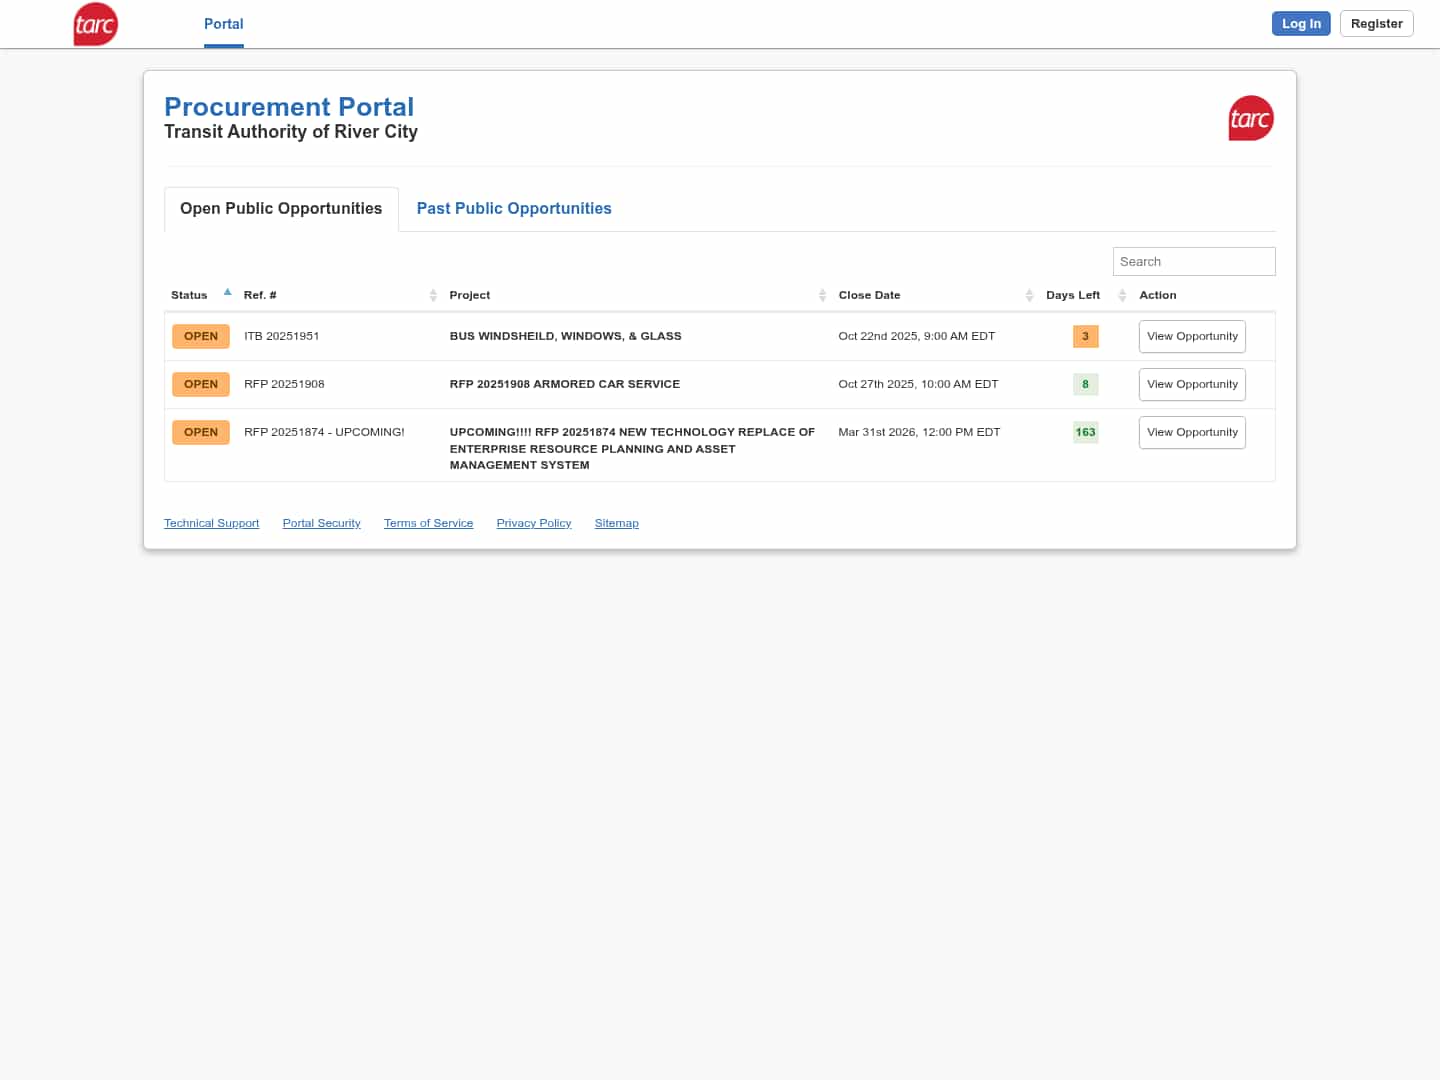Screen dimensions: 1440x1080
Task: Focus the Search input field
Action: [x=1194, y=262]
